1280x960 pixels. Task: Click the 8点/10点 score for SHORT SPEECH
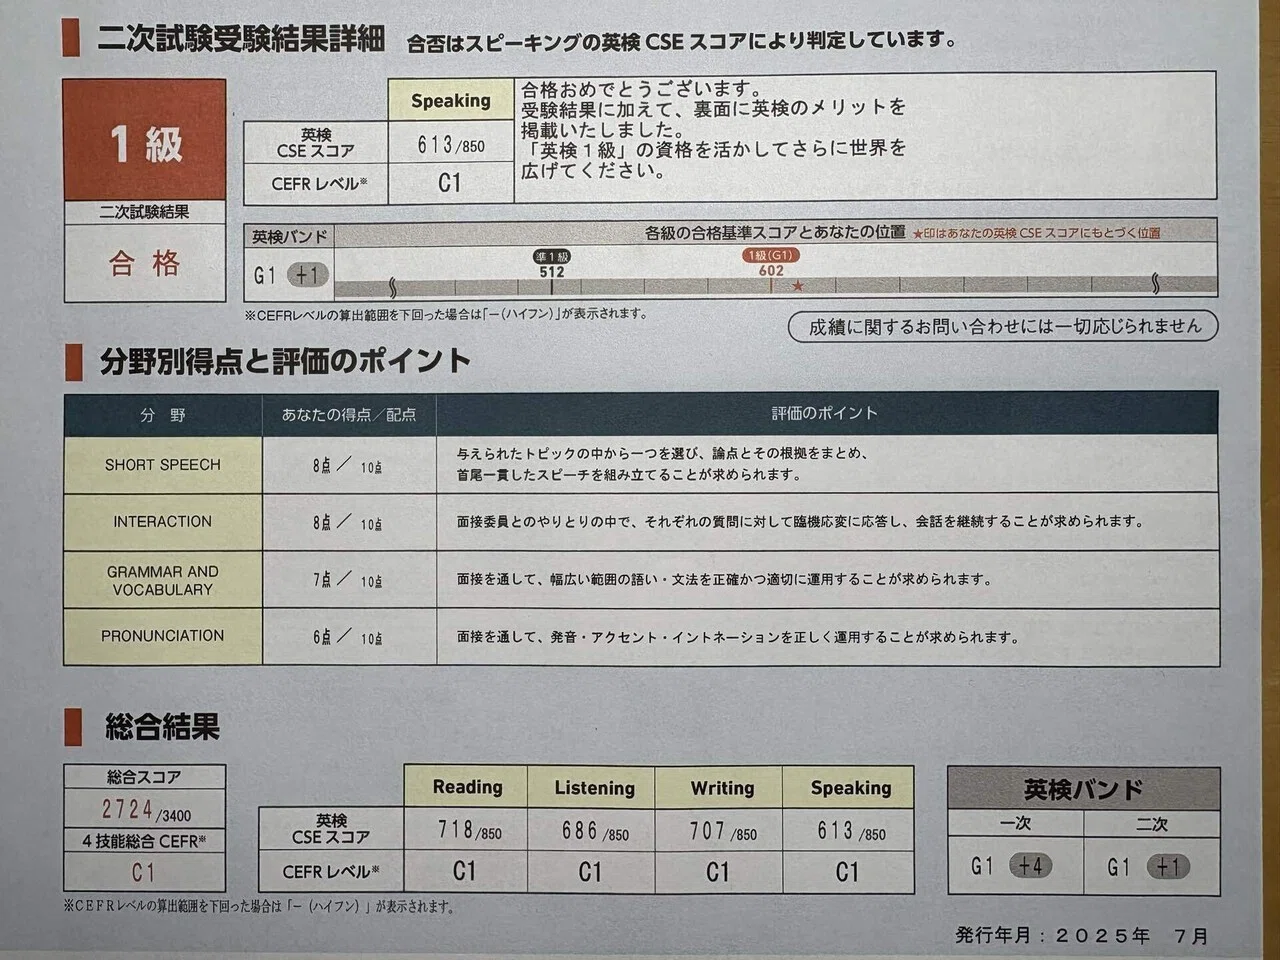pyautogui.click(x=347, y=466)
